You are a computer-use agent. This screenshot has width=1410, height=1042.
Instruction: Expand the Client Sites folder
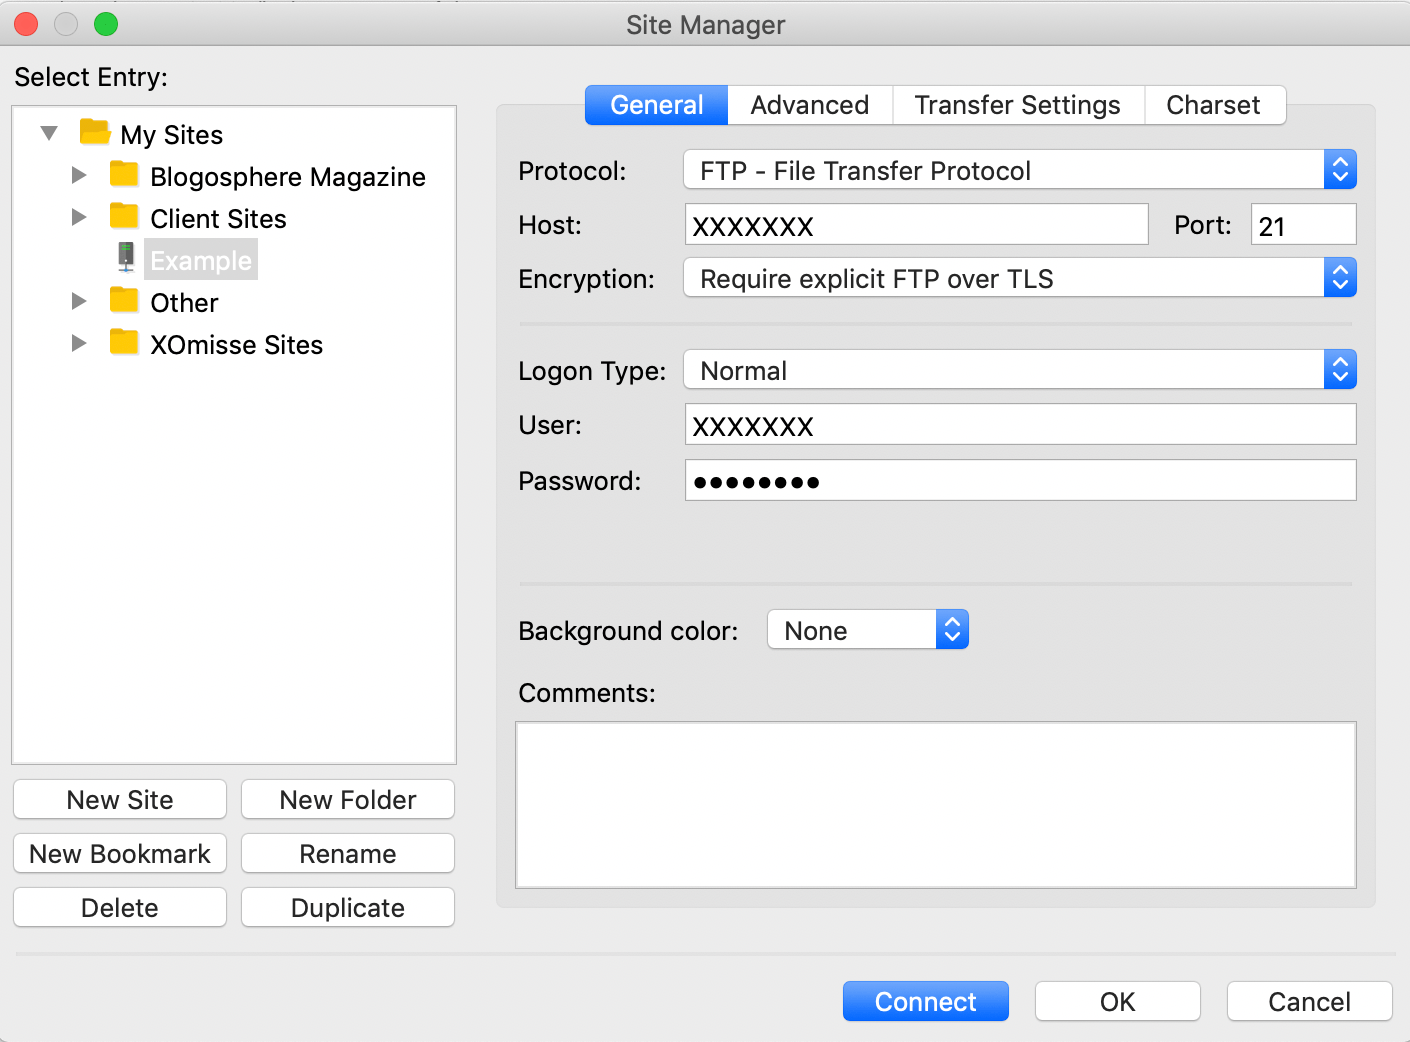tap(79, 217)
